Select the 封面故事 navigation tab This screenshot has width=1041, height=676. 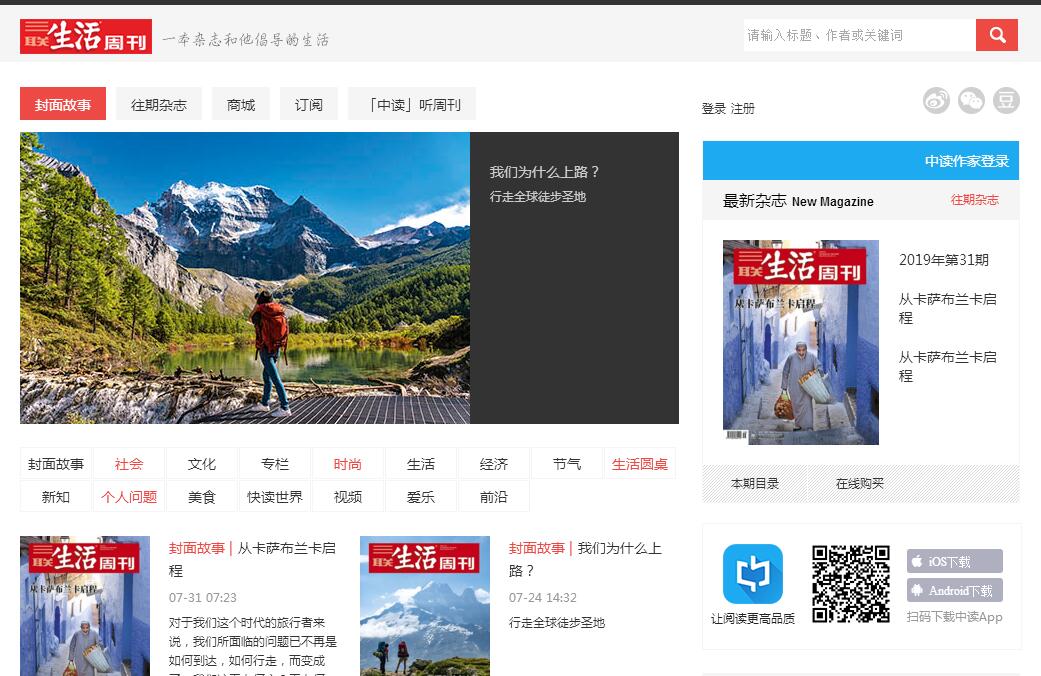63,104
